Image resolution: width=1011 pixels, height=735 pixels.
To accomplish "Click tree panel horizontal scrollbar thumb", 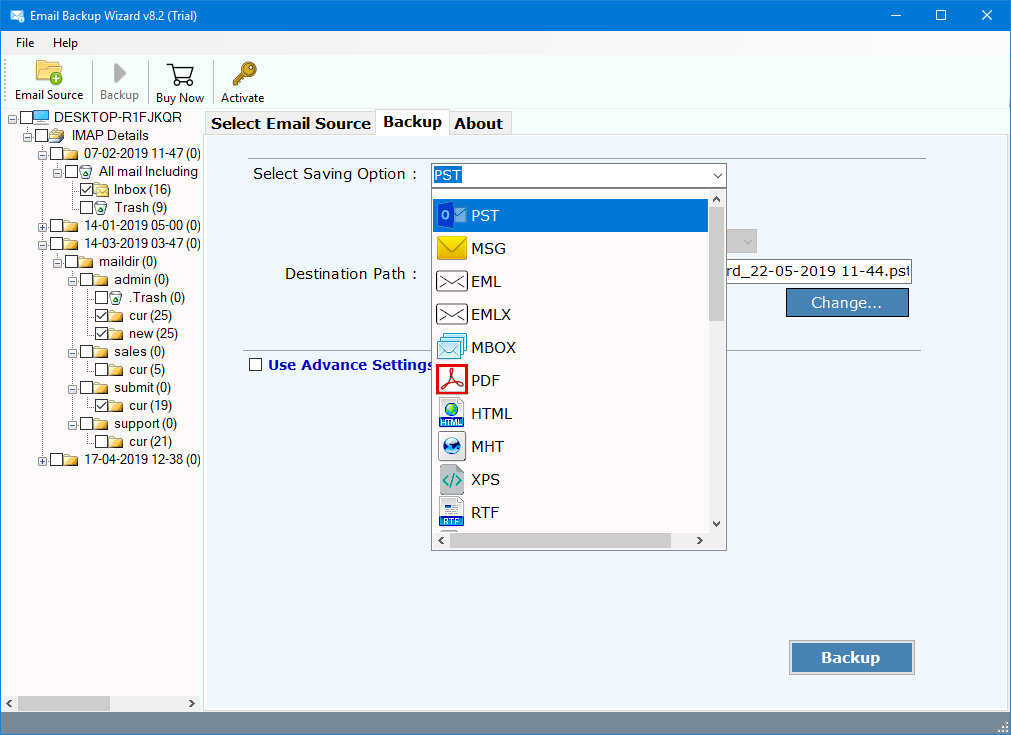I will [64, 703].
